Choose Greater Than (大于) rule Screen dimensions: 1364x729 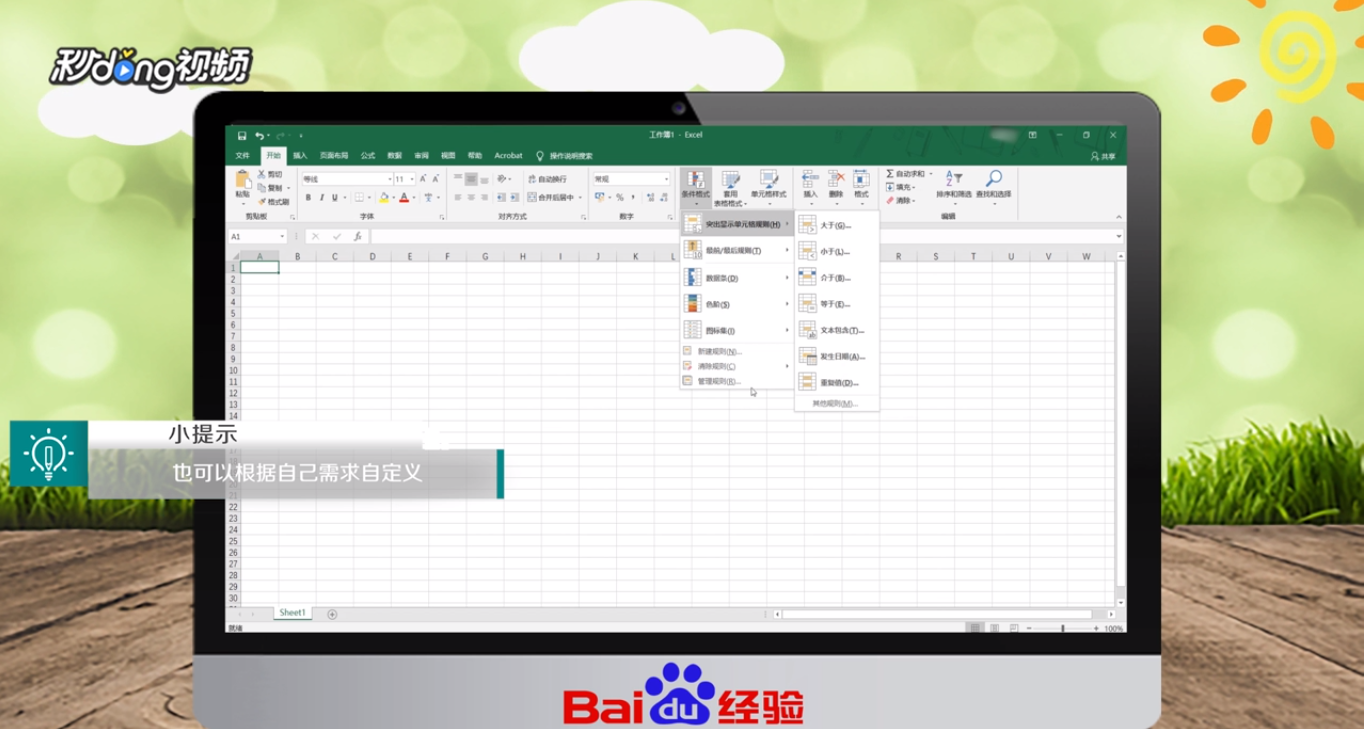coord(837,226)
